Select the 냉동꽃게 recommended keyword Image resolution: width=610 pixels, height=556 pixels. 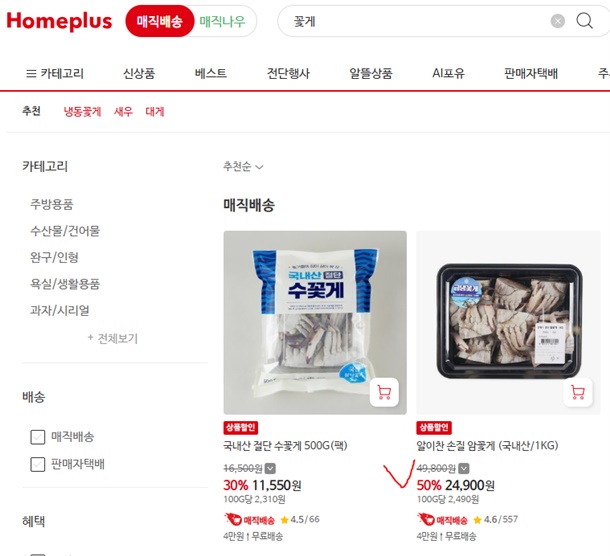click(x=82, y=112)
